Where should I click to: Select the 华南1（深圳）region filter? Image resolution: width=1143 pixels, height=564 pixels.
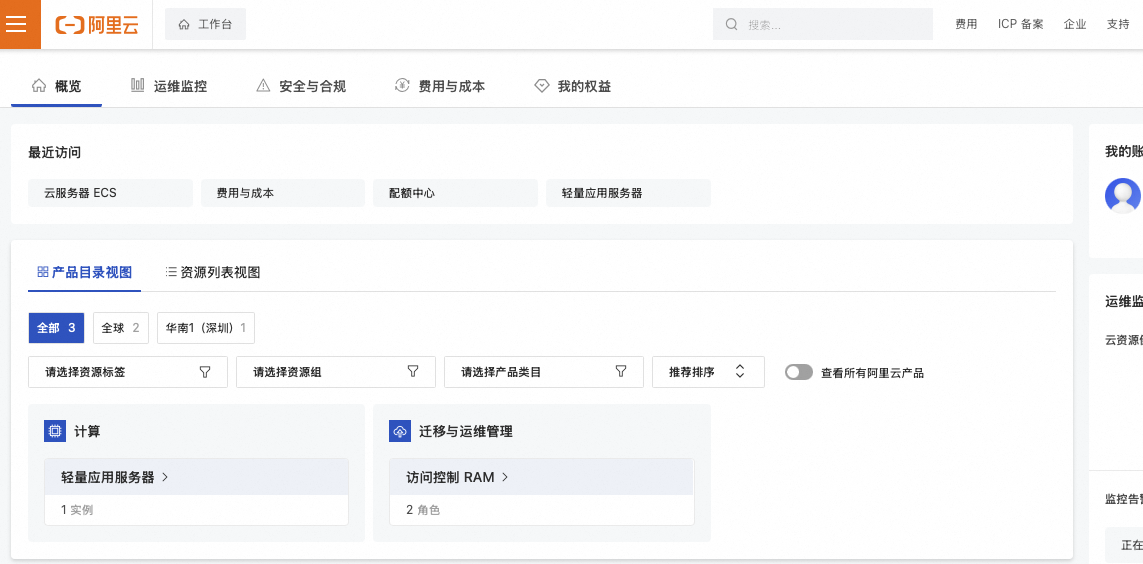206,328
